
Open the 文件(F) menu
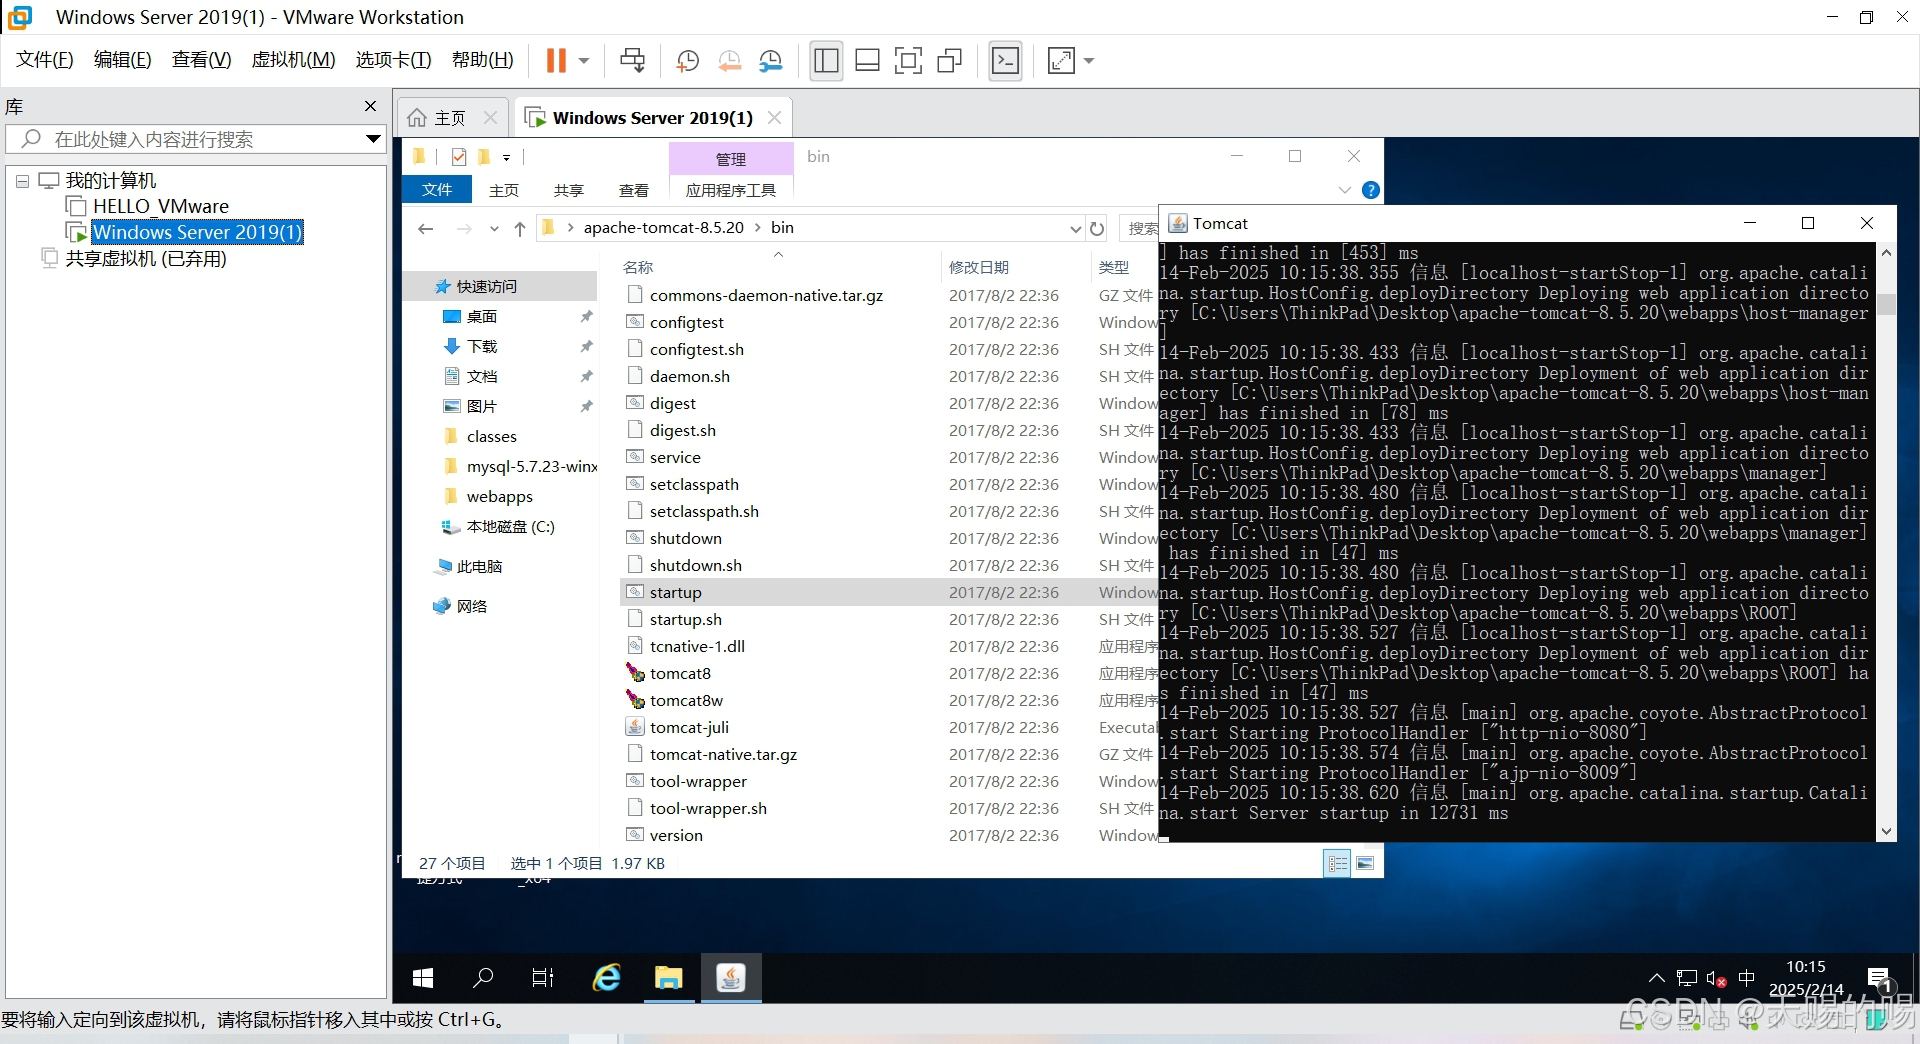pyautogui.click(x=45, y=60)
